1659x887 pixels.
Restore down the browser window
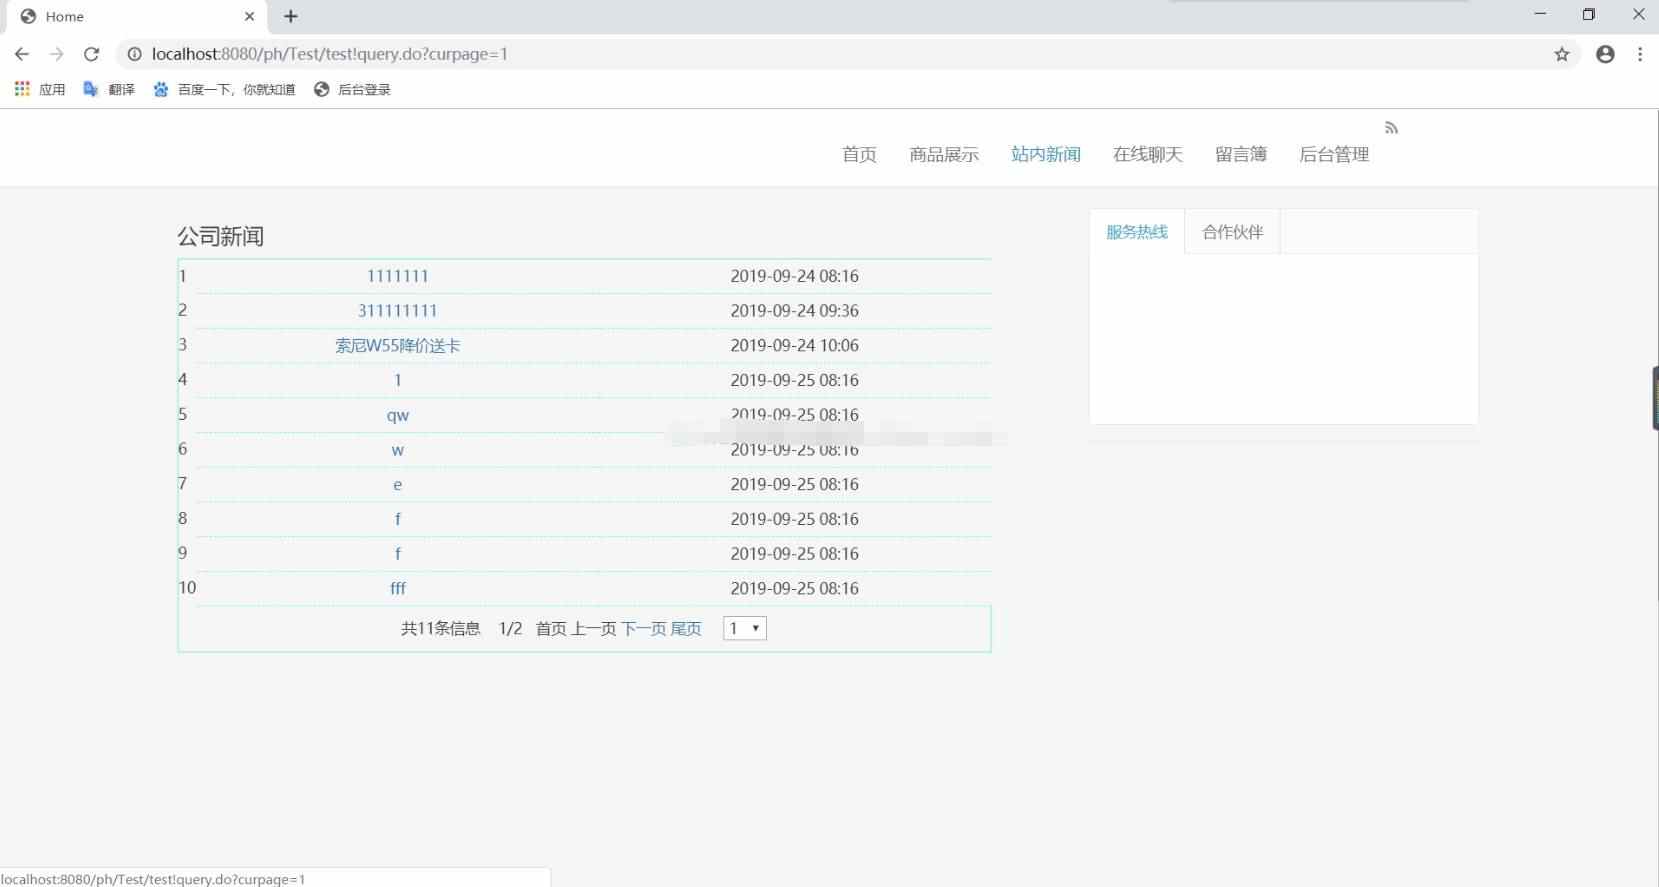point(1588,14)
